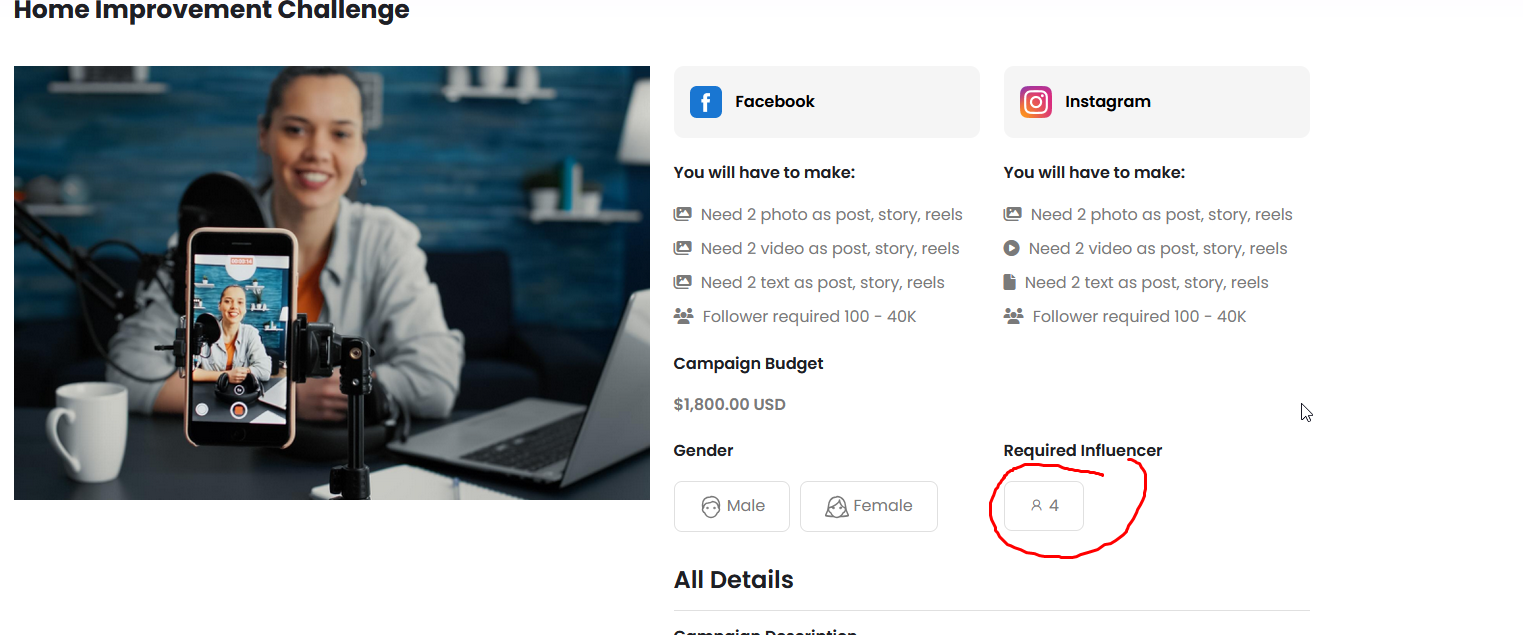Click the Home Improvement Challenge title
1523x635 pixels.
pyautogui.click(x=212, y=11)
